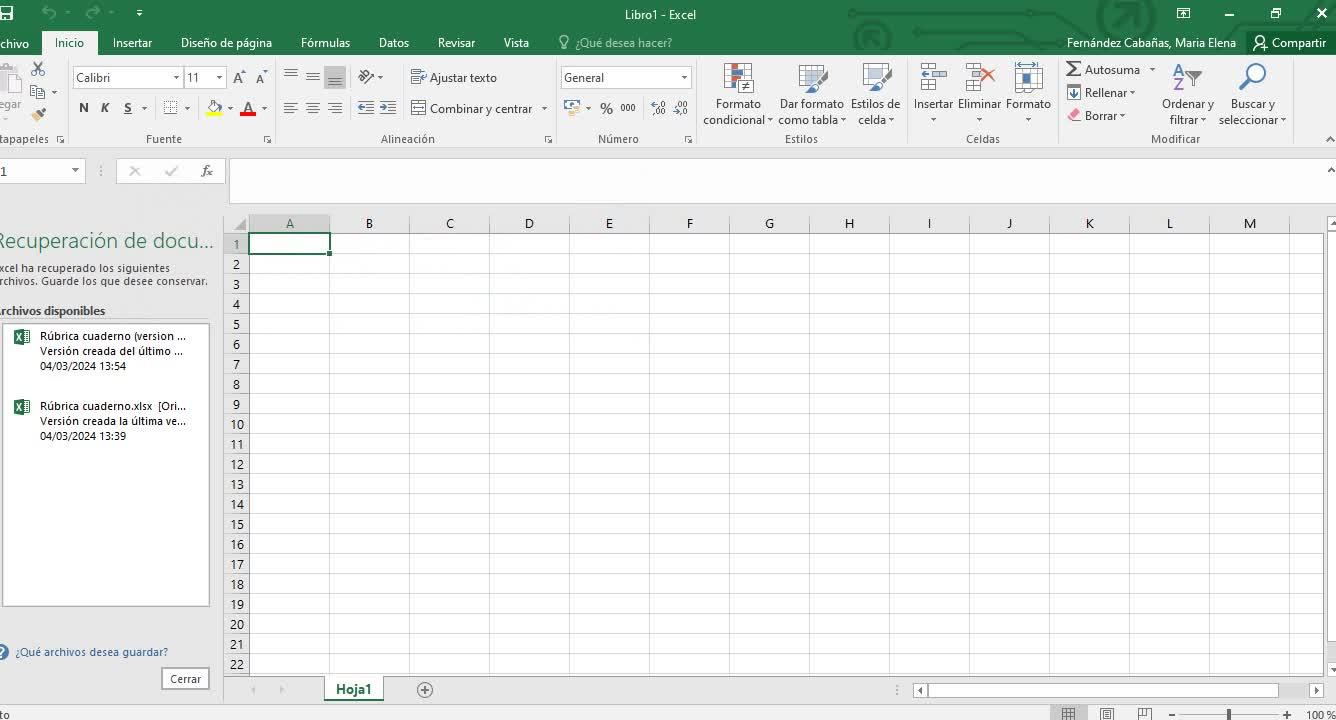Image resolution: width=1336 pixels, height=720 pixels.
Task: Increase font size with the larger A
Action: pos(239,78)
